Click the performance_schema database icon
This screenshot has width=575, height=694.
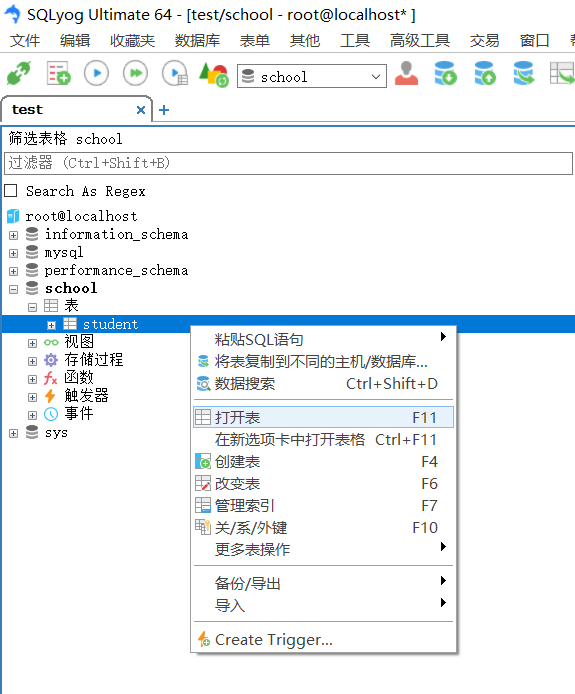tap(32, 270)
